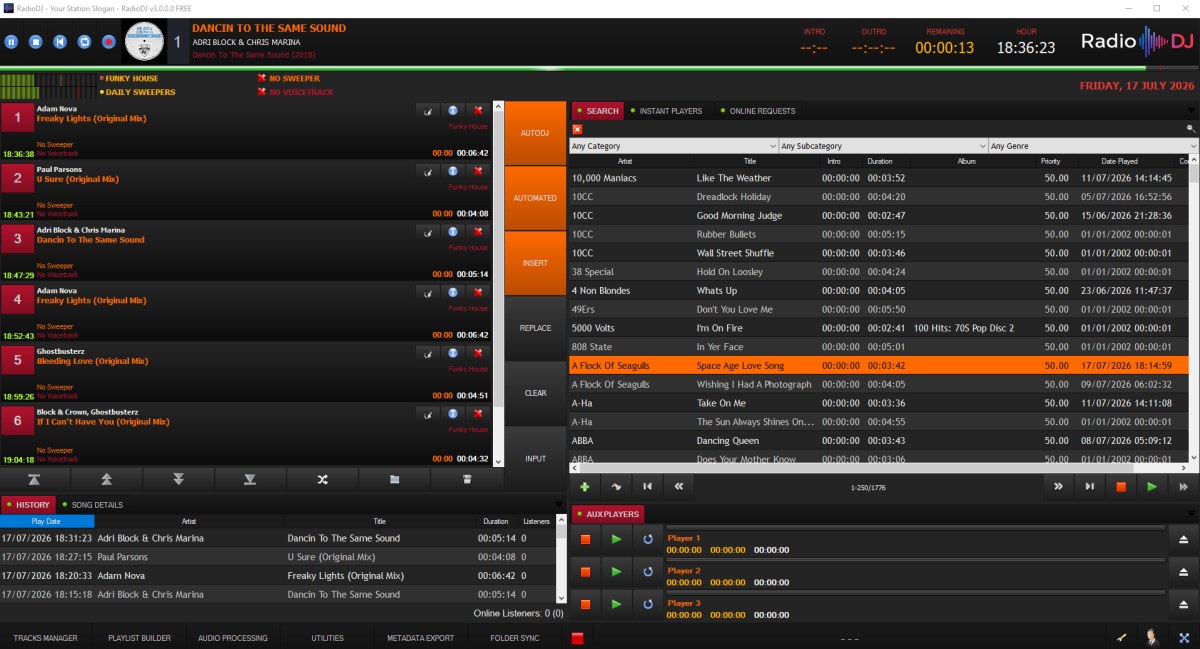Toggle the AUTODJ mode button
Viewport: 1200px width, 649px height.
[x=535, y=133]
